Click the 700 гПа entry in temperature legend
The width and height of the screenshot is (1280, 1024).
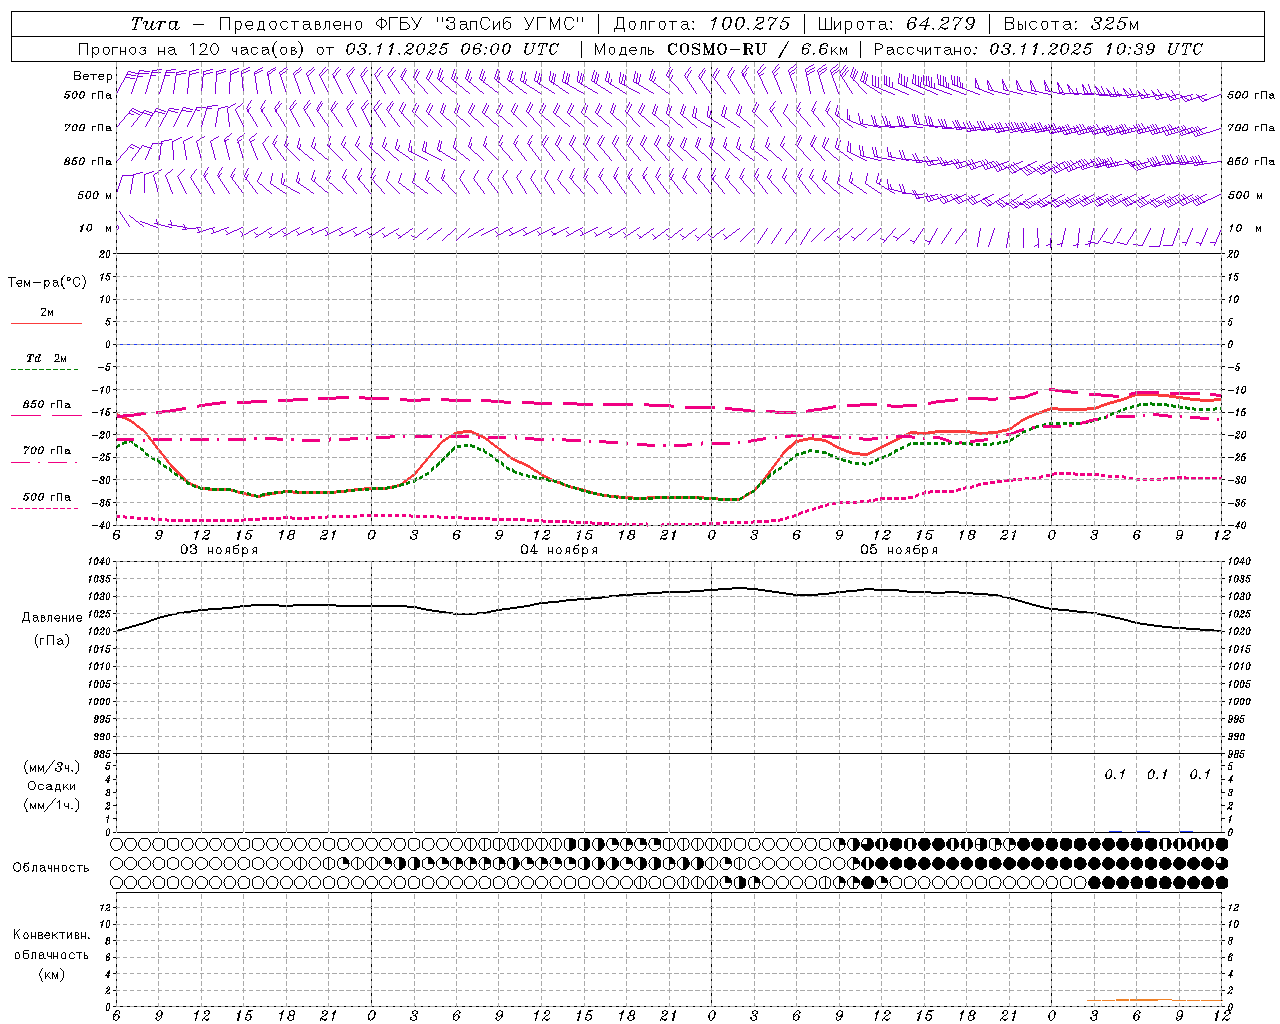click(47, 451)
